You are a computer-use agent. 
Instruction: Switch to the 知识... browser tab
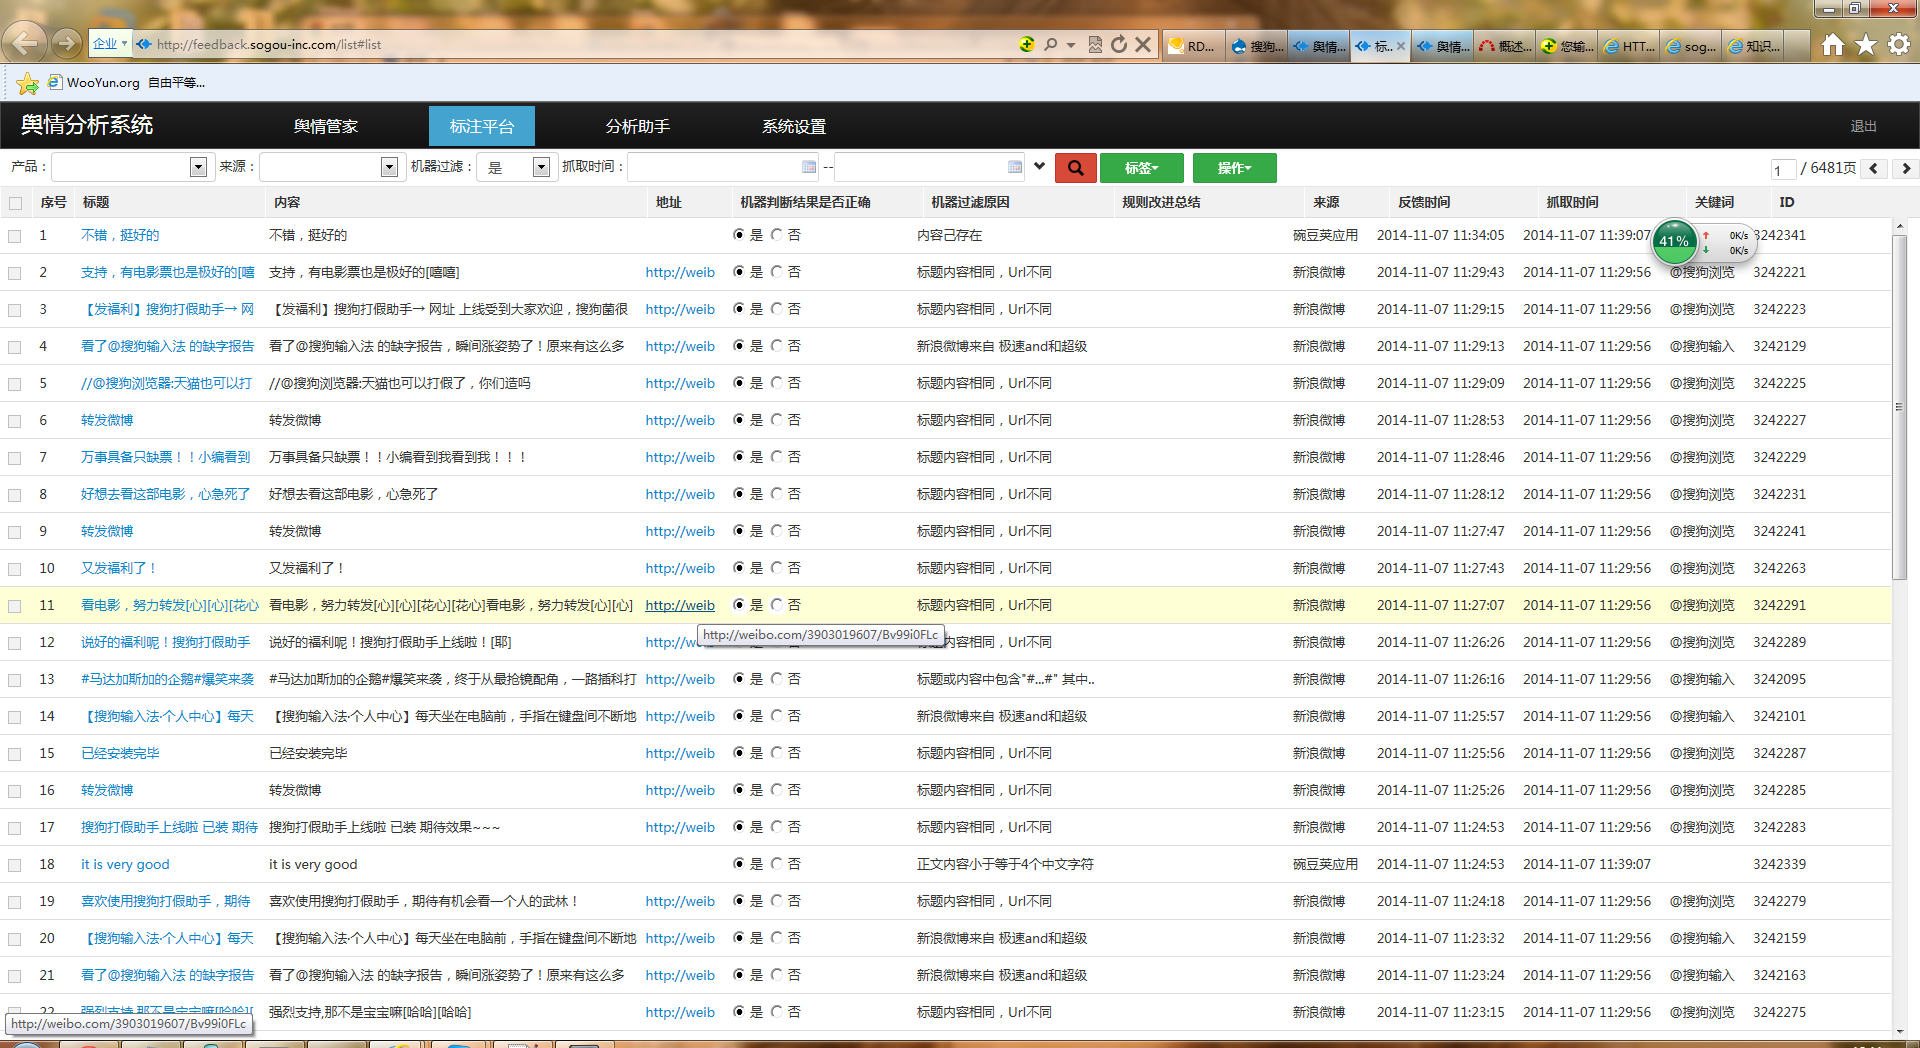(x=1753, y=46)
